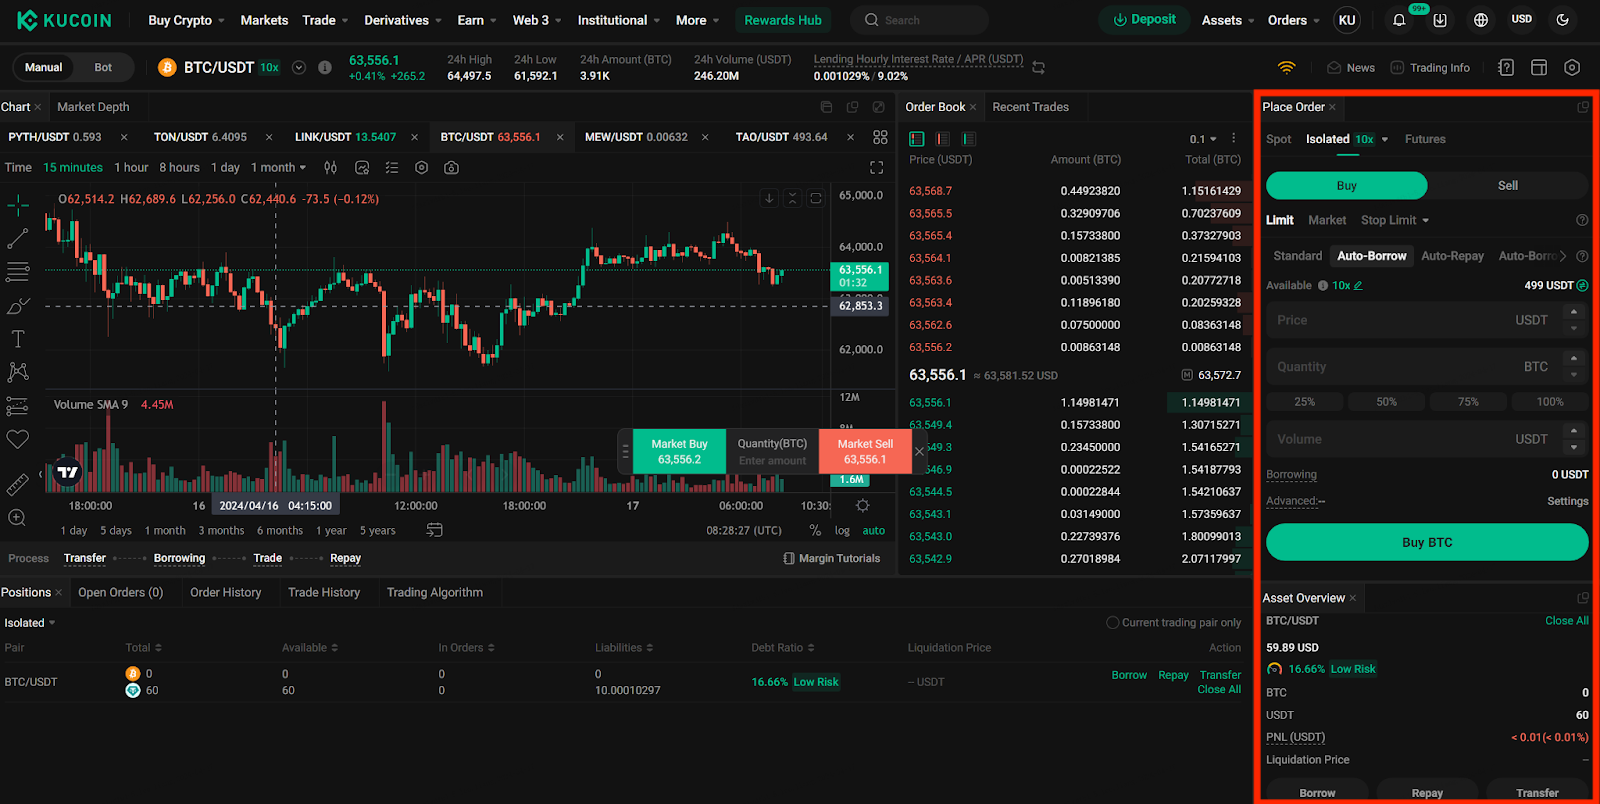Open the language globe icon
Image resolution: width=1600 pixels, height=804 pixels.
point(1481,20)
